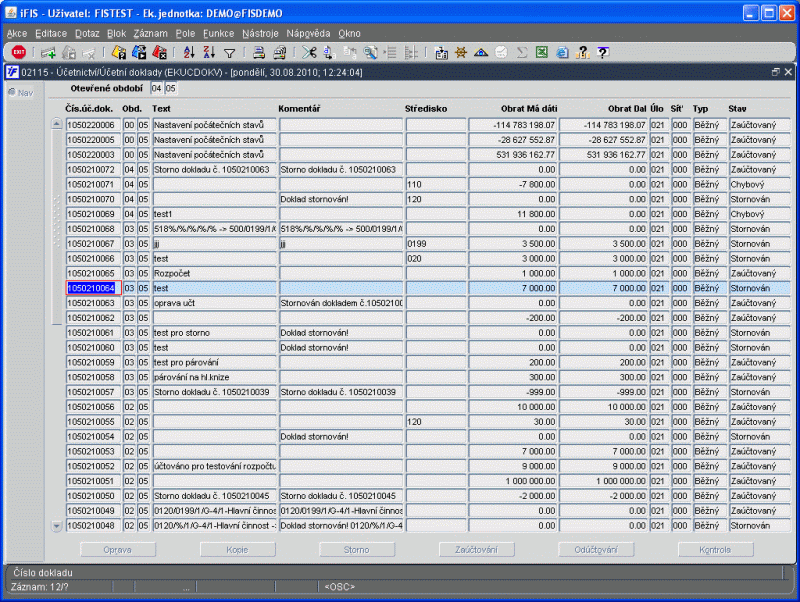The image size is (800, 602).
Task: Click the Kontrola button
Action: [715, 549]
